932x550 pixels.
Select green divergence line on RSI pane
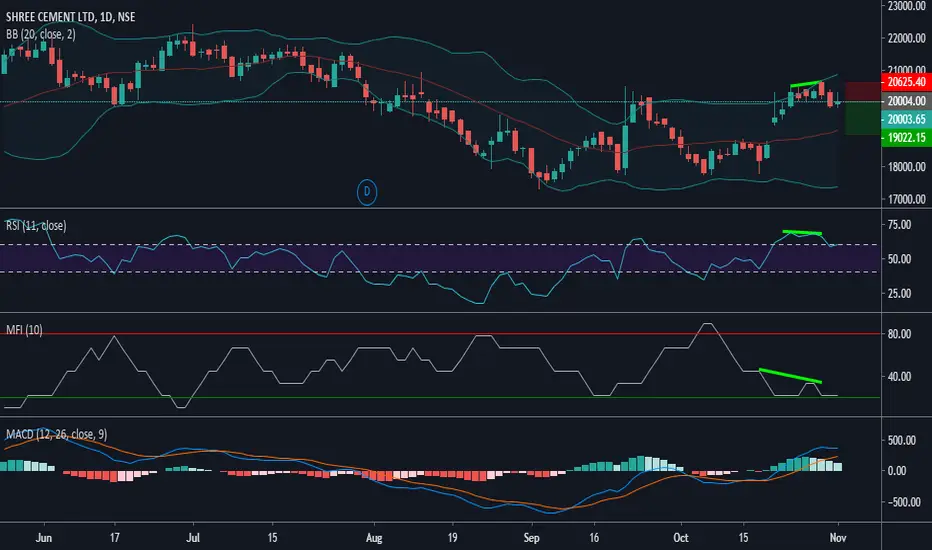[x=802, y=232]
